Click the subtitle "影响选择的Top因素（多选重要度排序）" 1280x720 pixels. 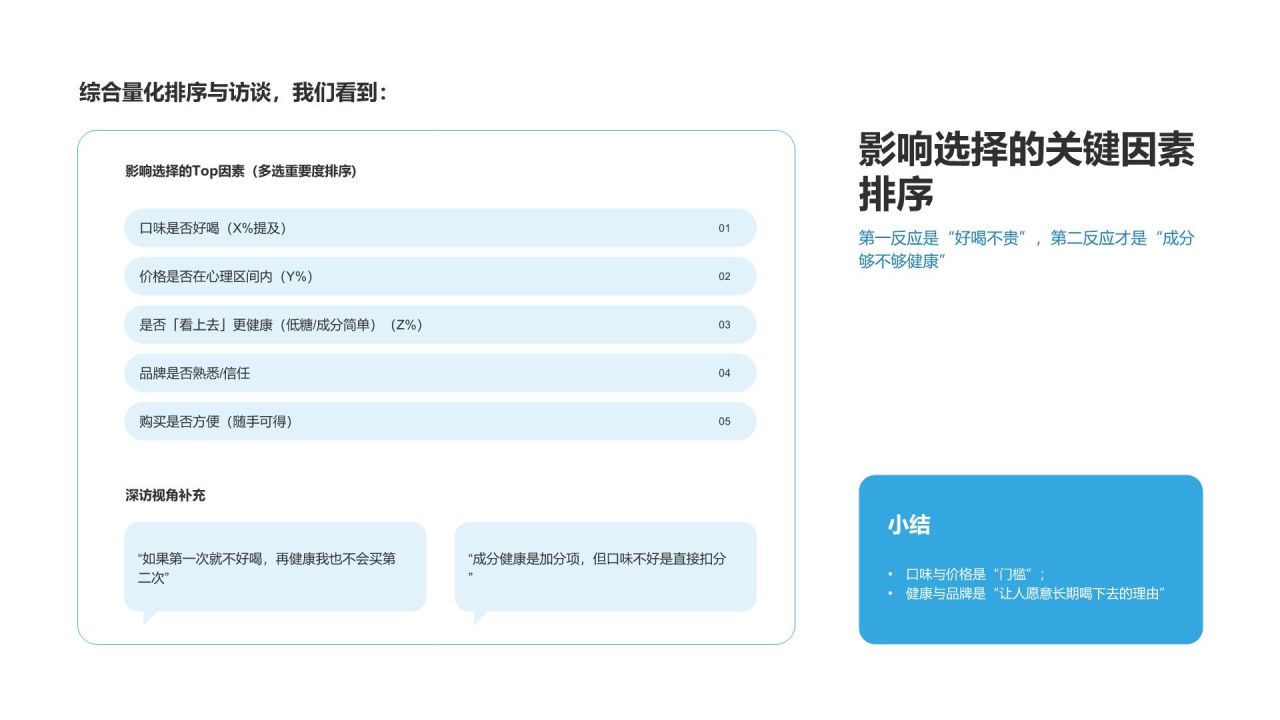[x=241, y=171]
